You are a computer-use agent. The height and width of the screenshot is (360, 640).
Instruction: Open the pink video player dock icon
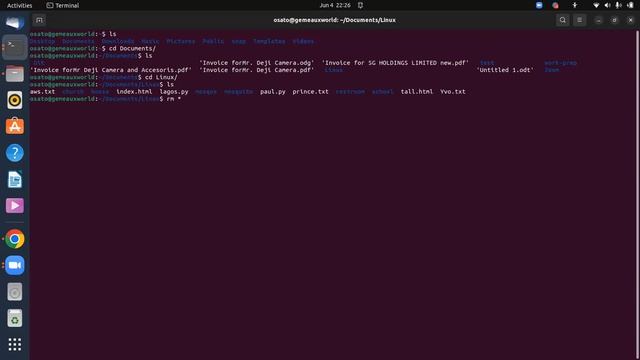click(15, 206)
